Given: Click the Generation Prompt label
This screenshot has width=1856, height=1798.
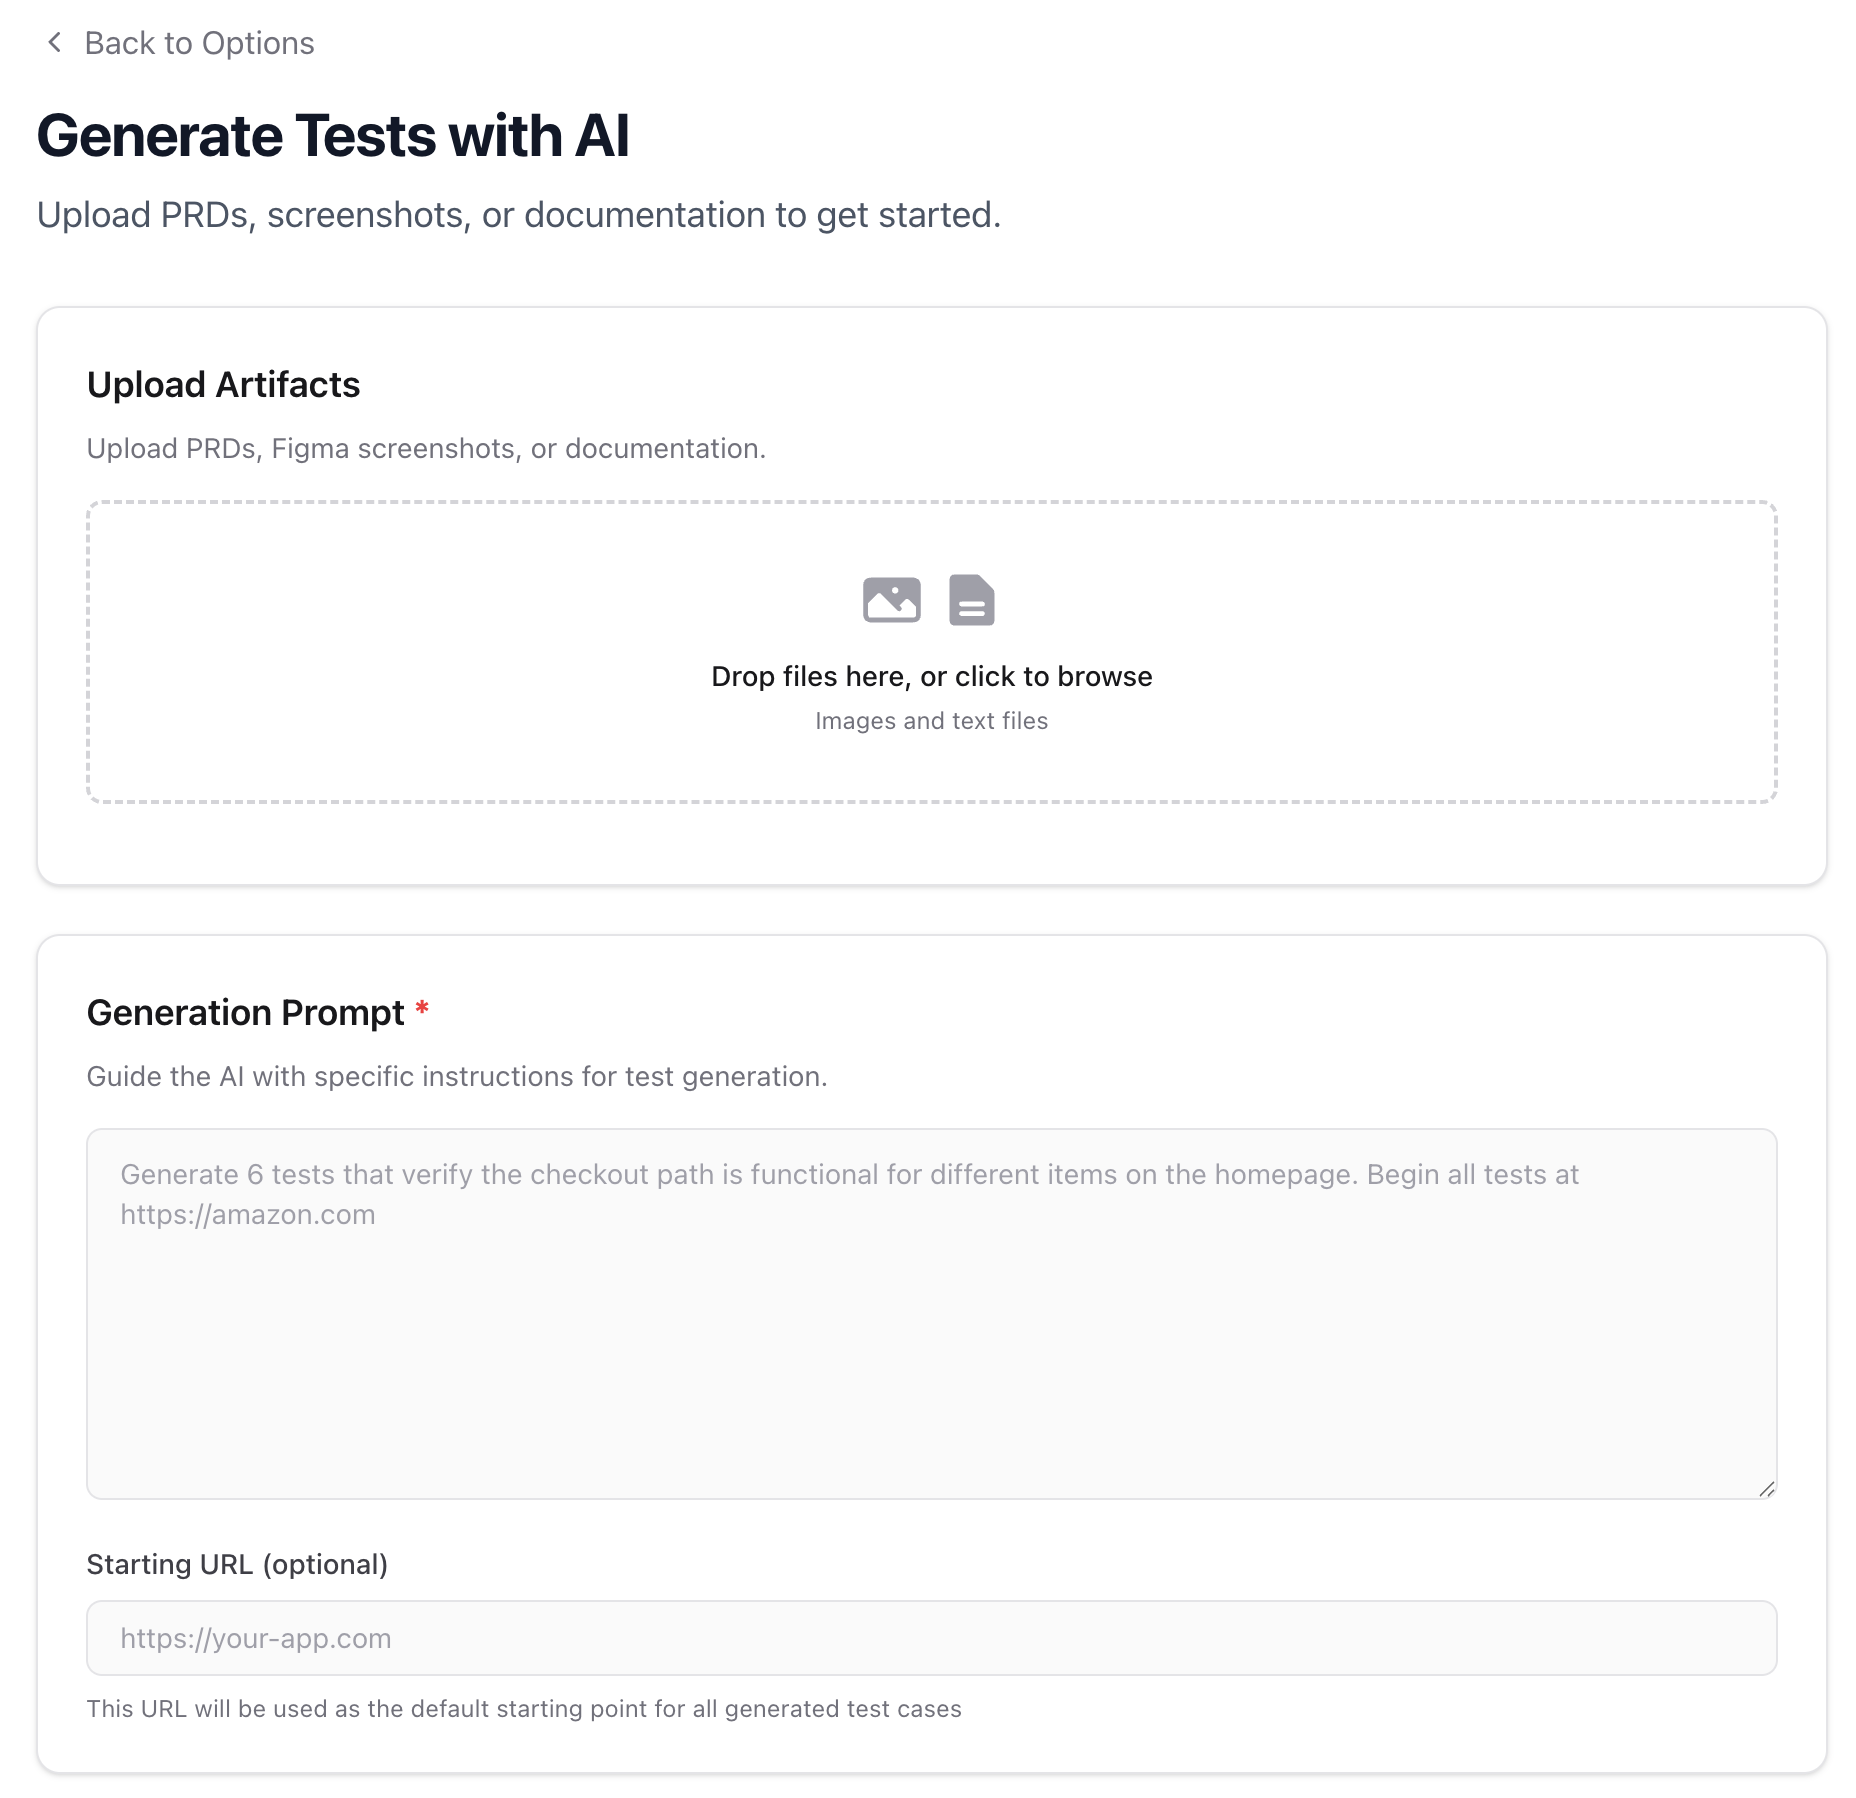Looking at the screenshot, I should [245, 1013].
